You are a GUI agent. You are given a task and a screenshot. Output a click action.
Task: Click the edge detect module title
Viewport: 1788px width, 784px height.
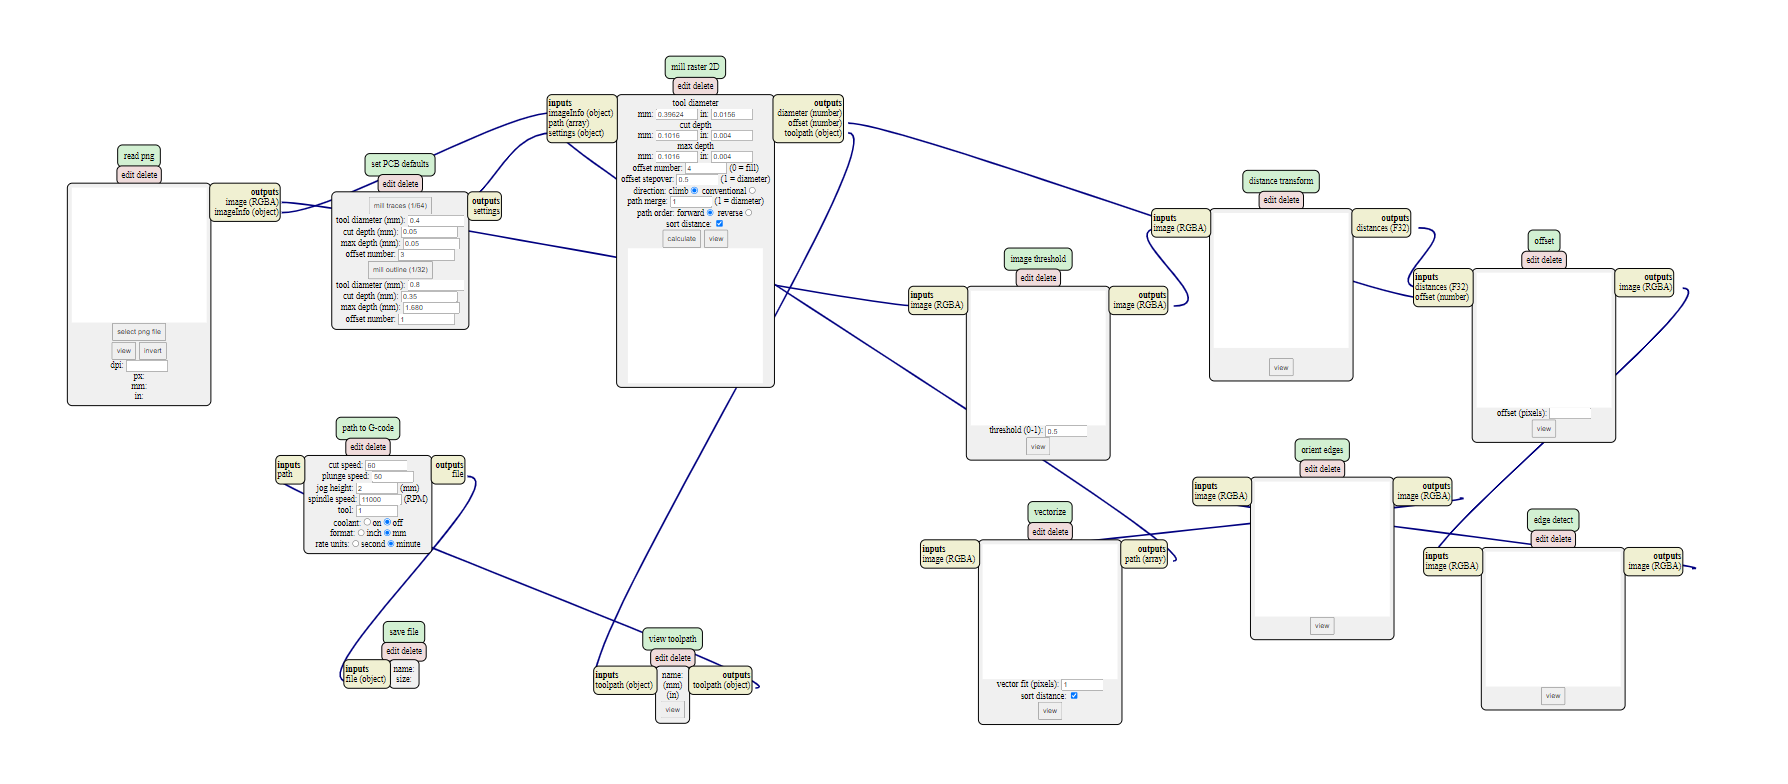[1553, 520]
